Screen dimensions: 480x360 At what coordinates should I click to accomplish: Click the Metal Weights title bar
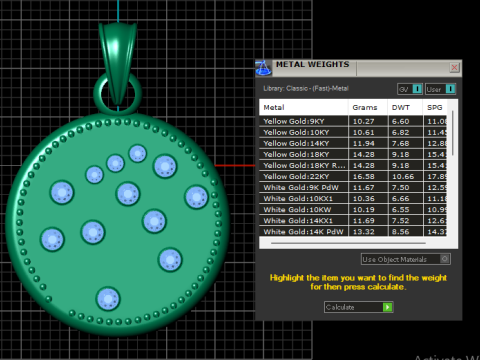click(x=360, y=68)
